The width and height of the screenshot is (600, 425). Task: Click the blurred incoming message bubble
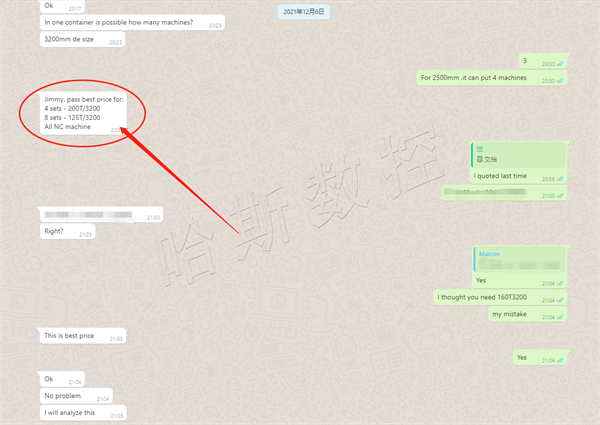[101, 215]
